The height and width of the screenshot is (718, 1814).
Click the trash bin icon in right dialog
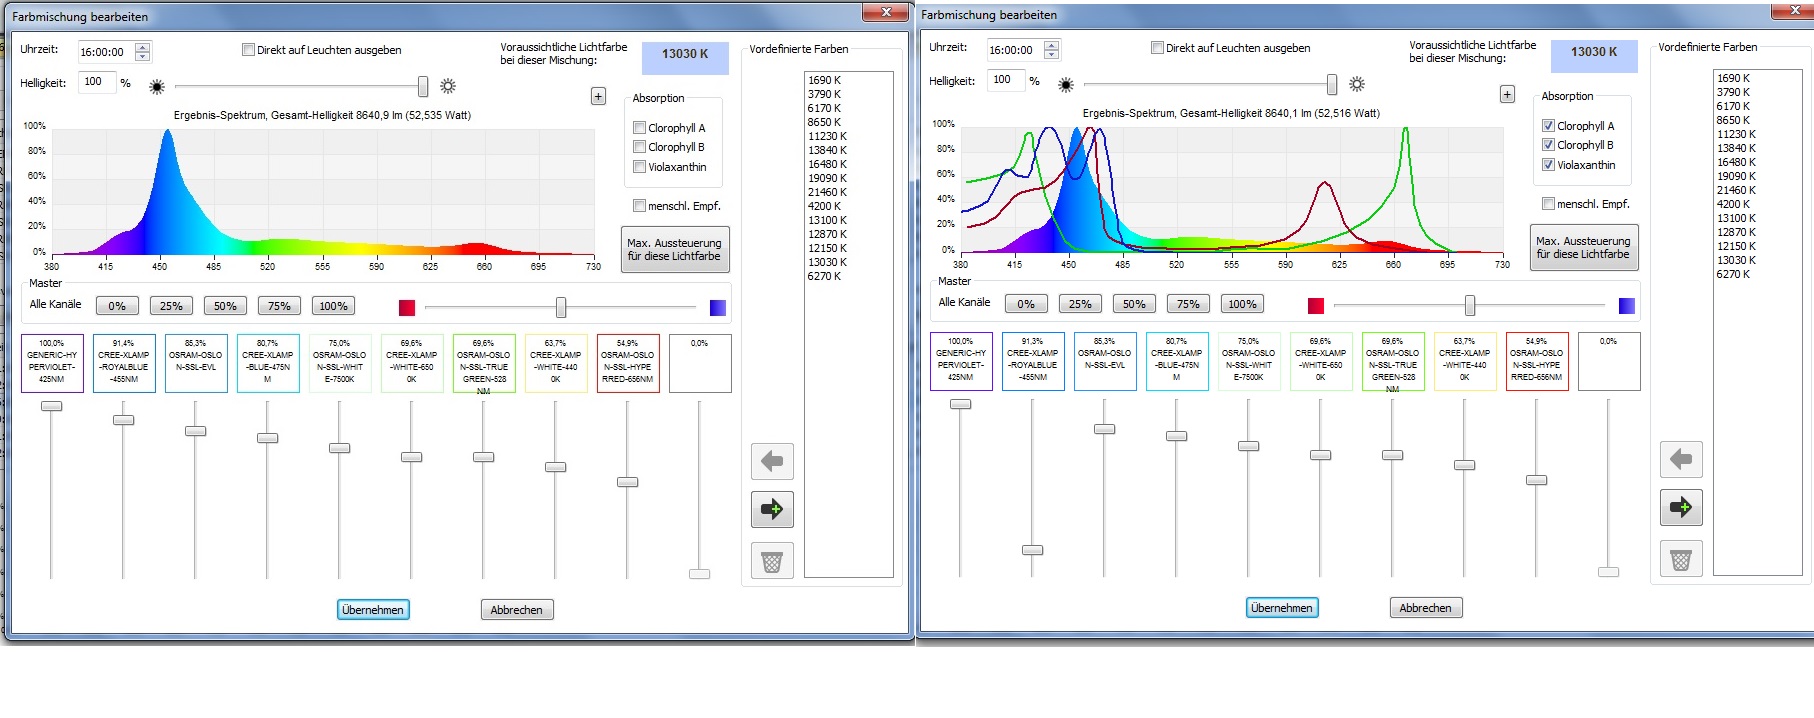pos(1681,559)
